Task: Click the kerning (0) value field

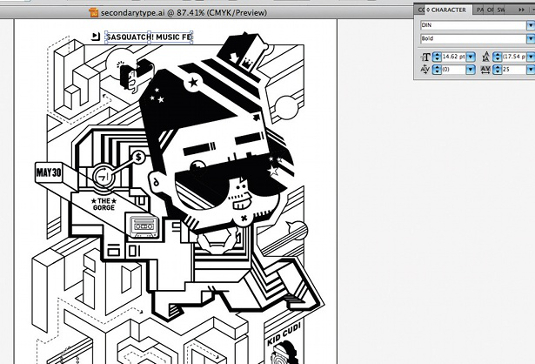Action: point(453,70)
